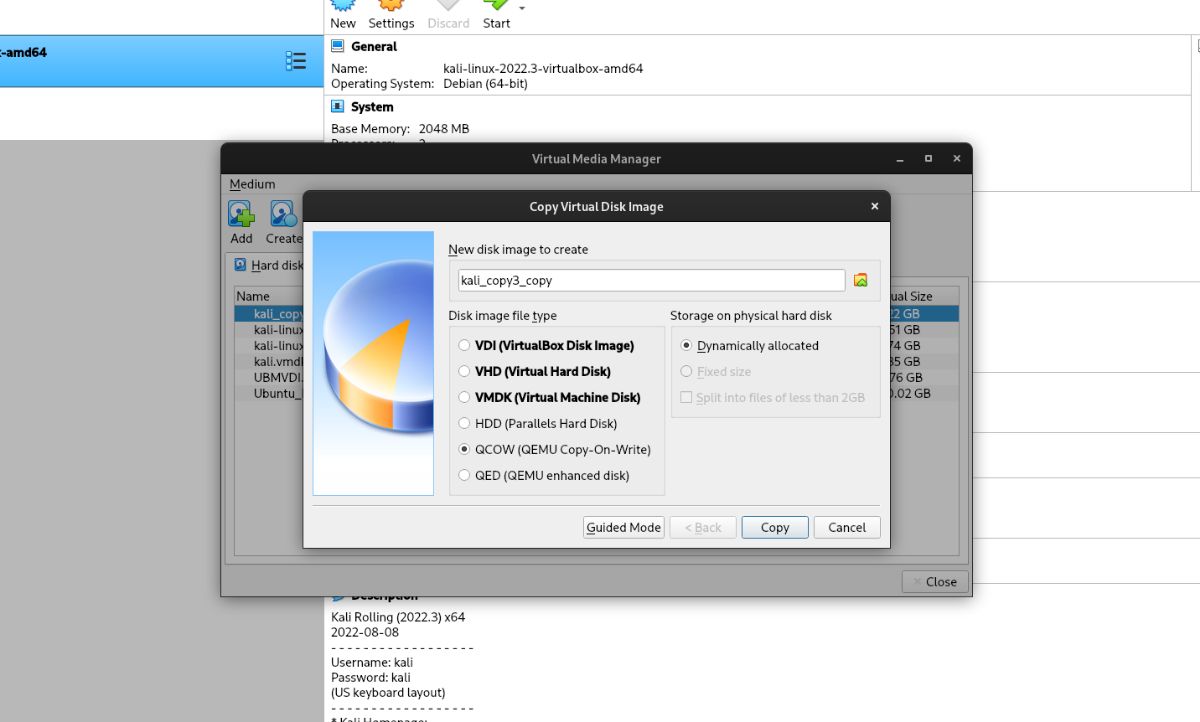Switch to Guided Mode
Viewport: 1200px width, 722px height.
pyautogui.click(x=623, y=527)
